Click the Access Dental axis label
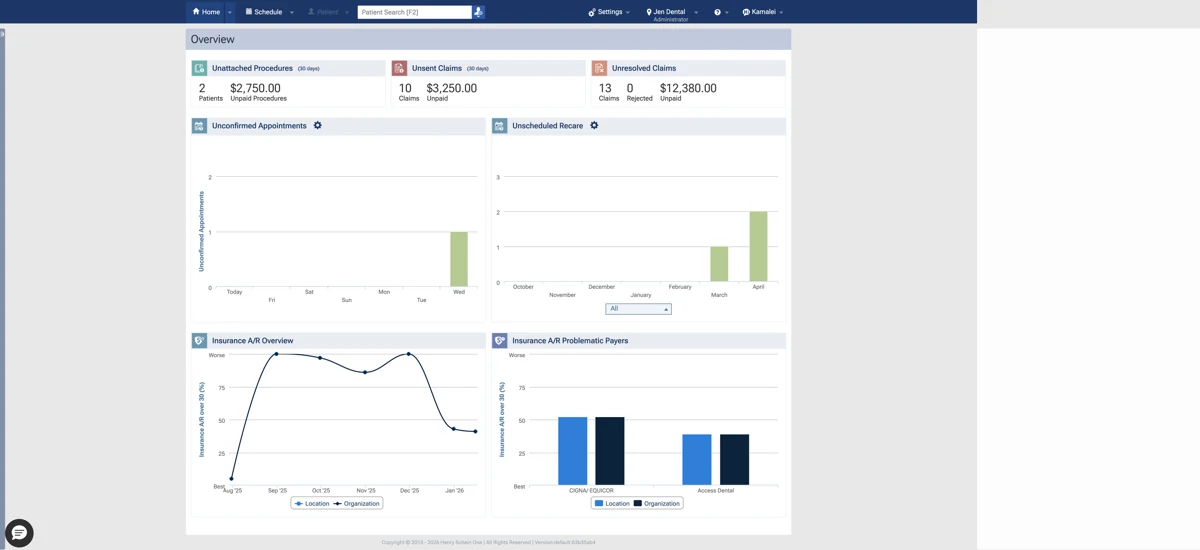 716,491
